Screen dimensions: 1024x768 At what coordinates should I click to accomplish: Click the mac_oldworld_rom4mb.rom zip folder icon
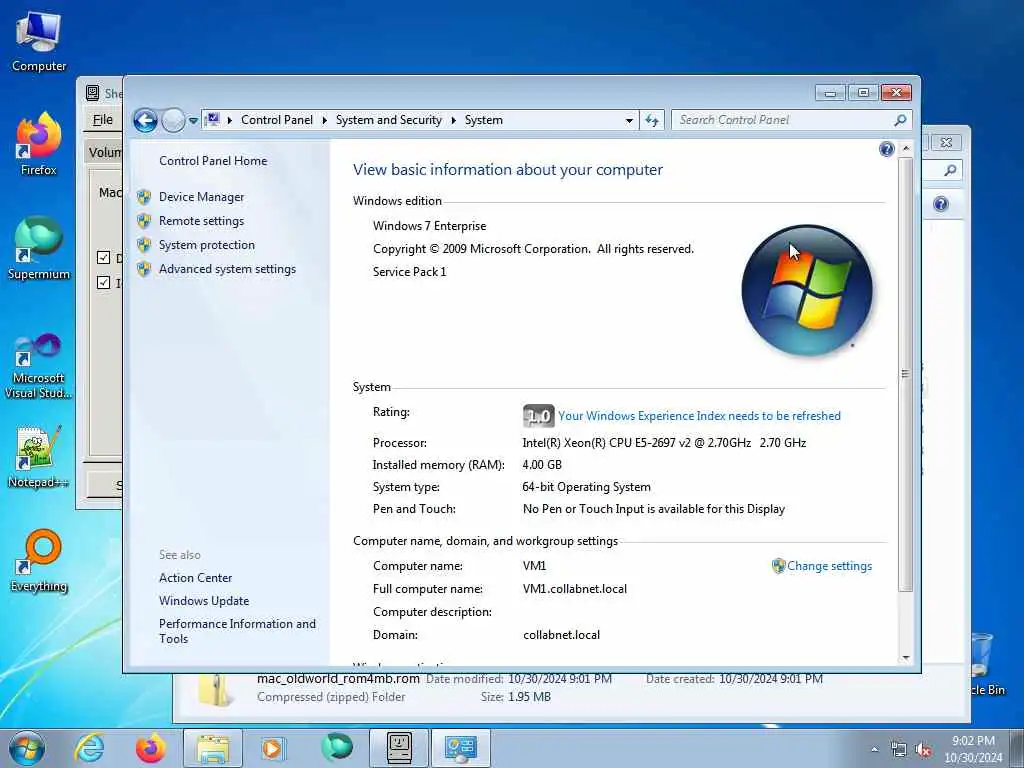(x=214, y=690)
